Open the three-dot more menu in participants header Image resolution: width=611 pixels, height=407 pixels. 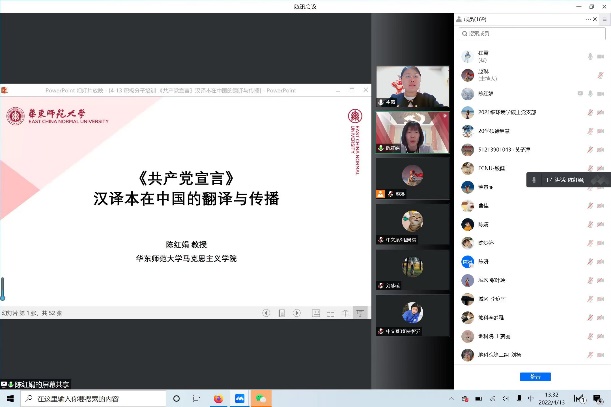tap(588, 19)
